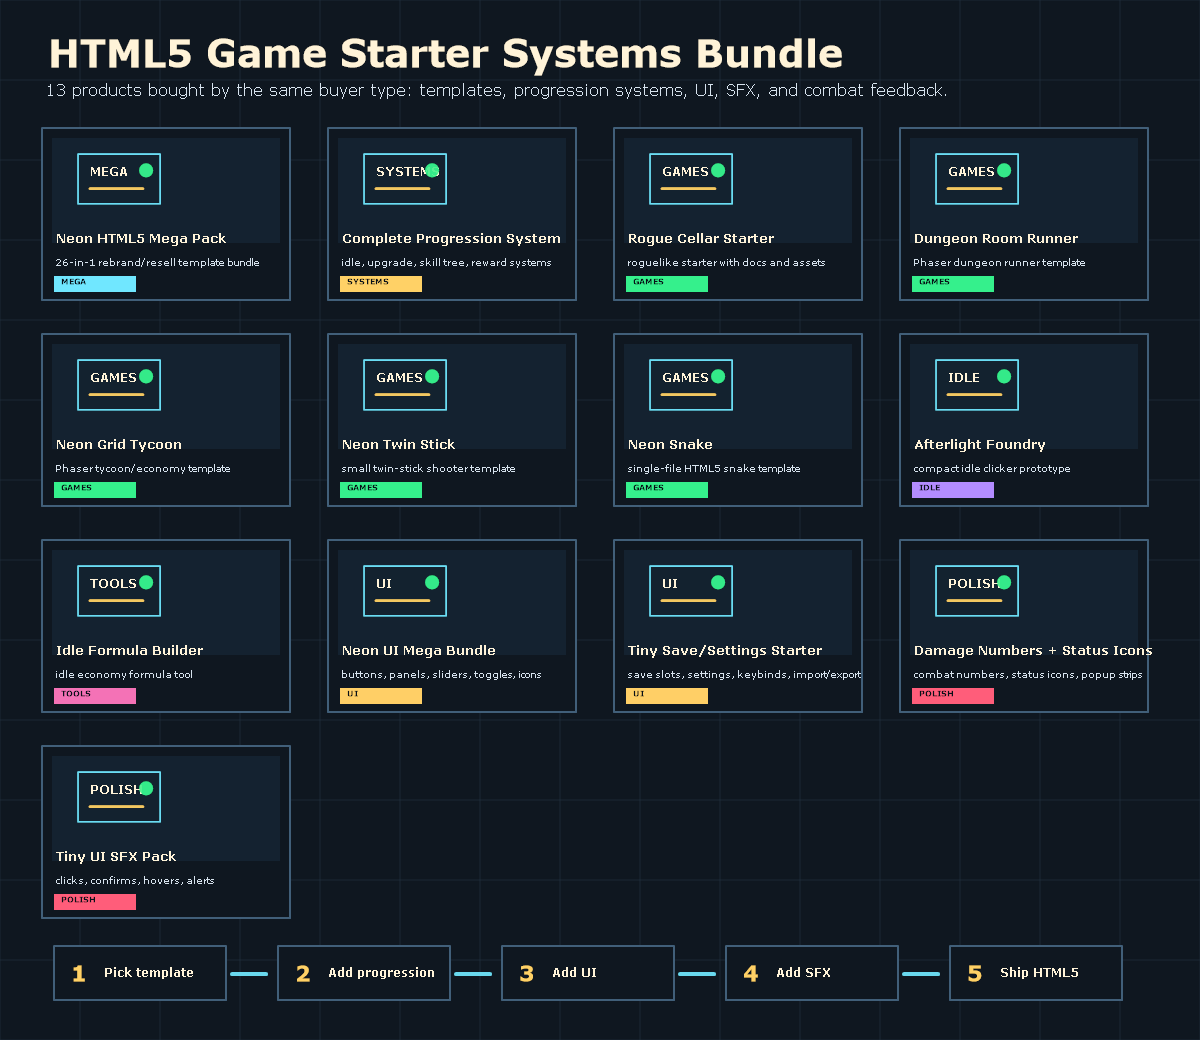1200x1040 pixels.
Task: Open the Neon HTML5 Mega Pack title
Action: click(x=141, y=239)
